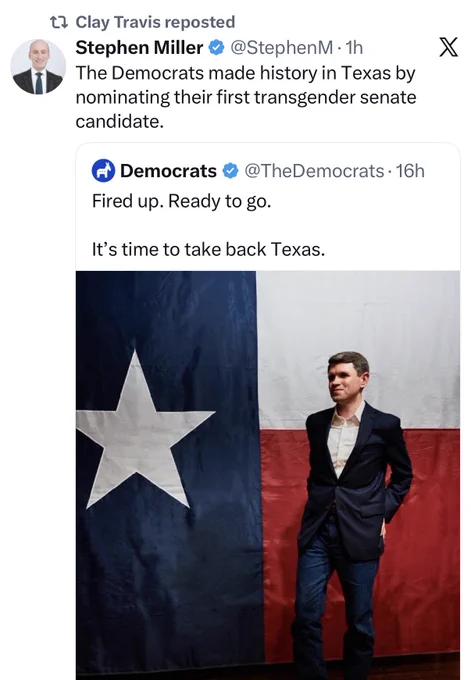Click the X logo icon
This screenshot has height=680, width=471.
[448, 47]
